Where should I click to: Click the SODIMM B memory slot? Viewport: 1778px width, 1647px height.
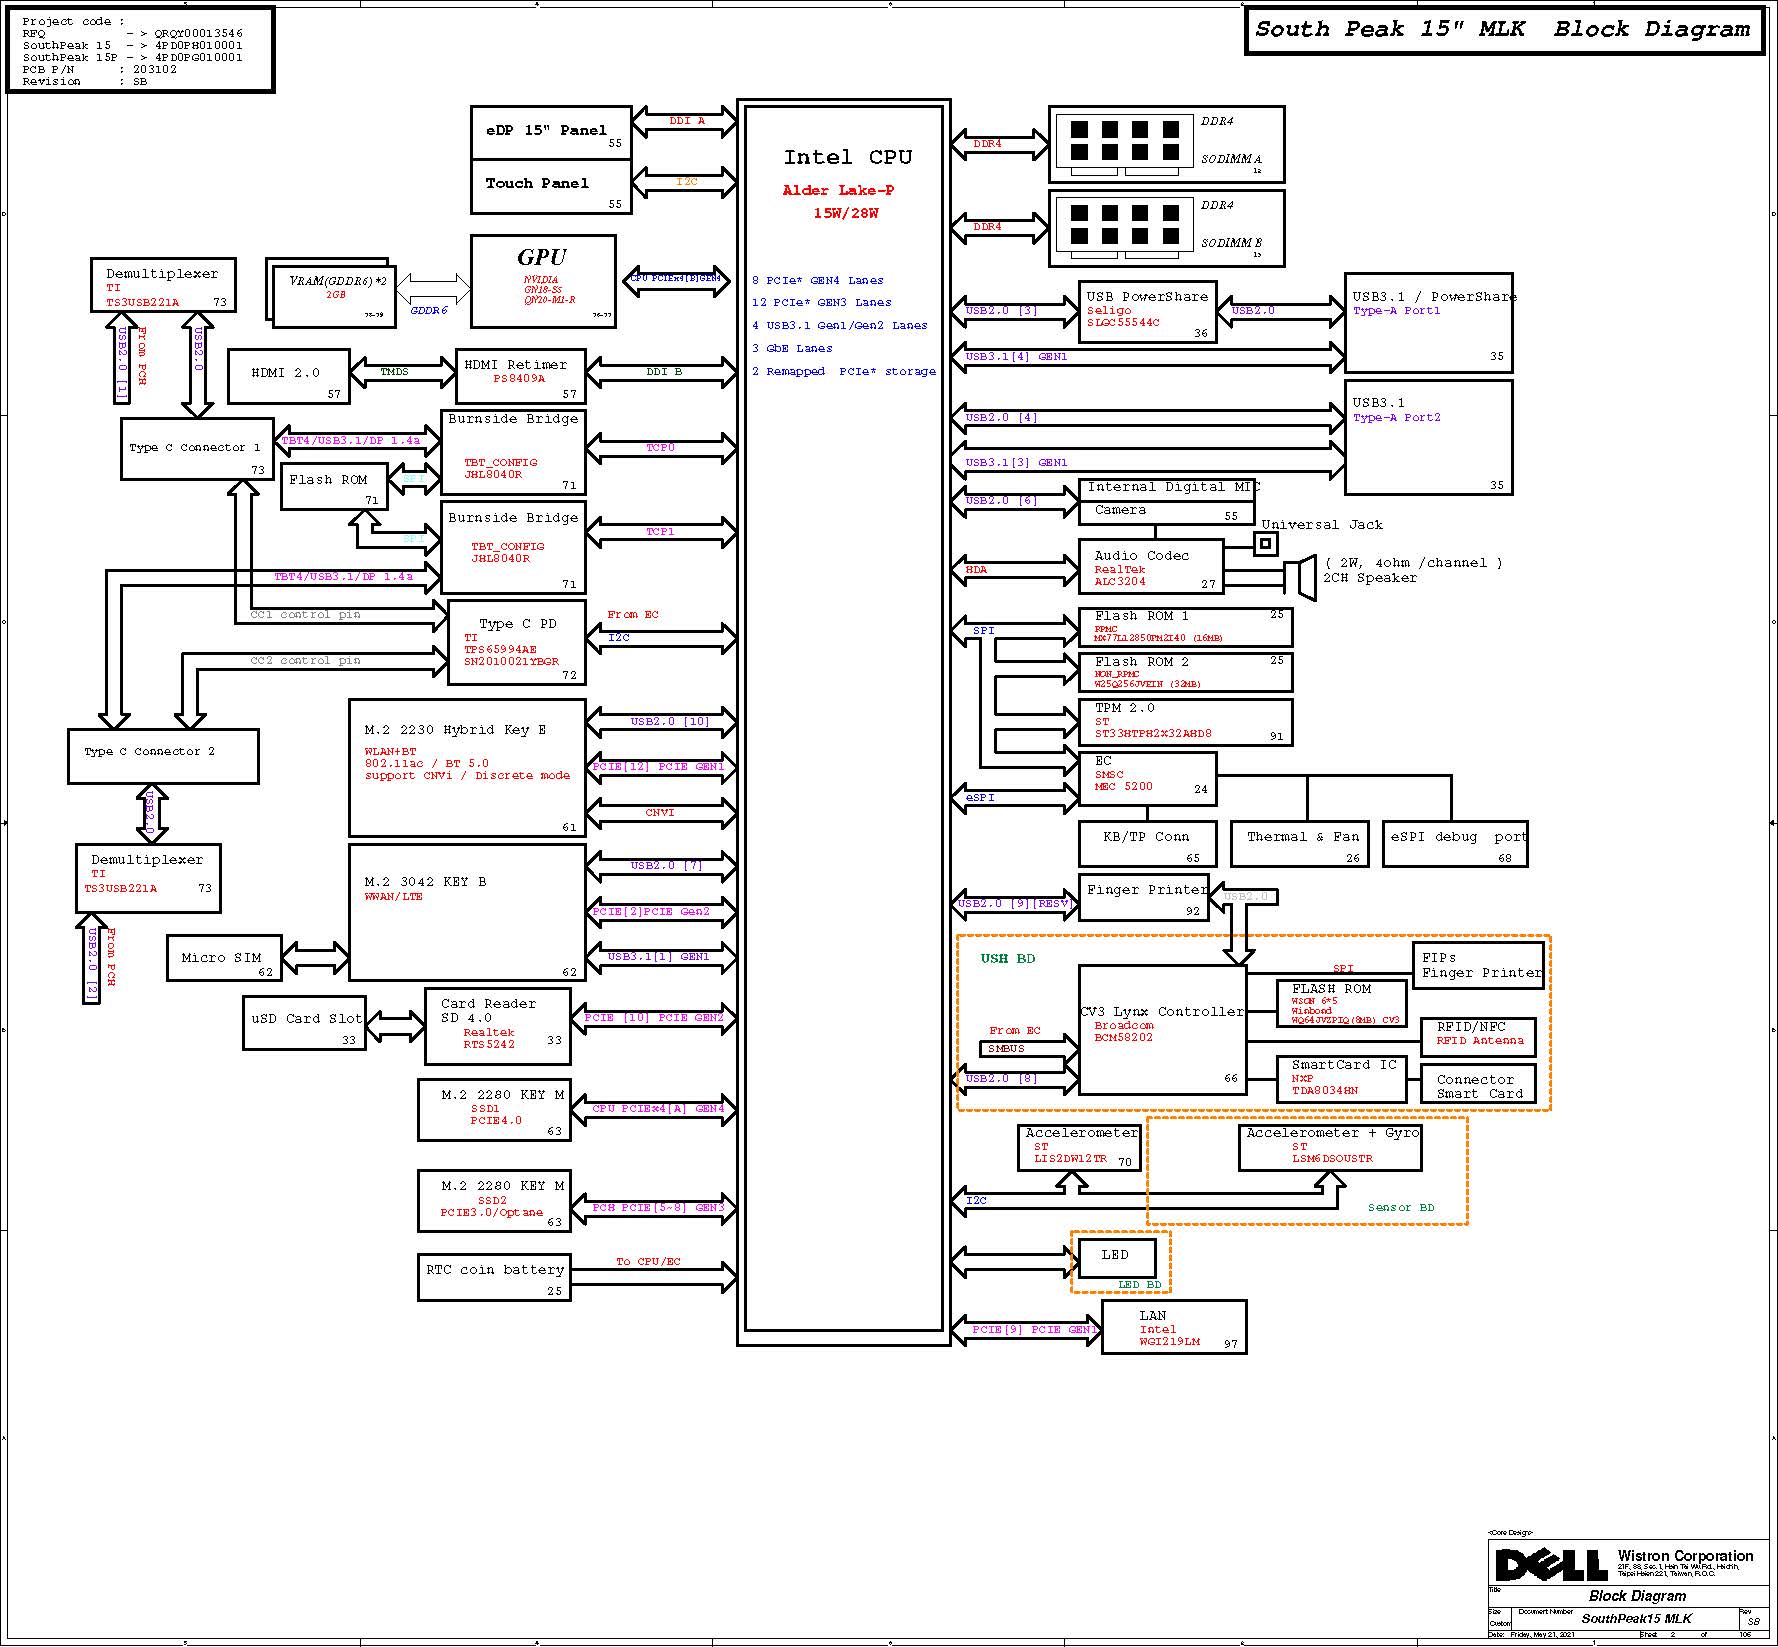coord(1166,229)
